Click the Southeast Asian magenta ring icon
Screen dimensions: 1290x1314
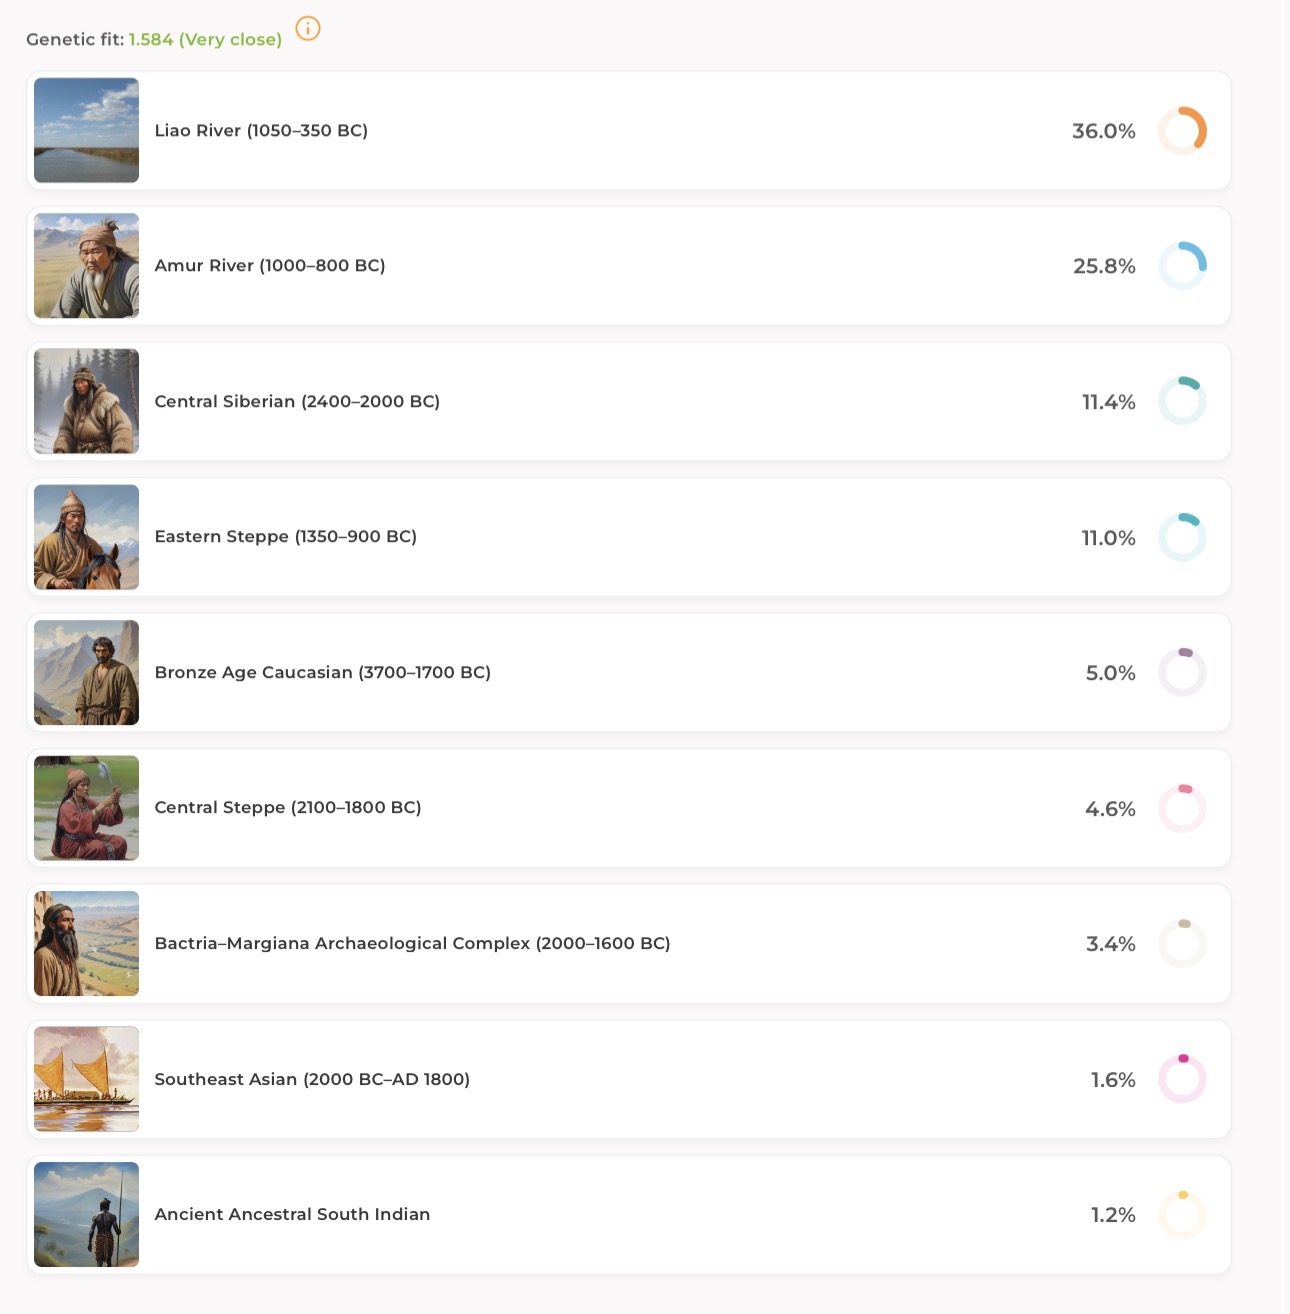(x=1182, y=1079)
